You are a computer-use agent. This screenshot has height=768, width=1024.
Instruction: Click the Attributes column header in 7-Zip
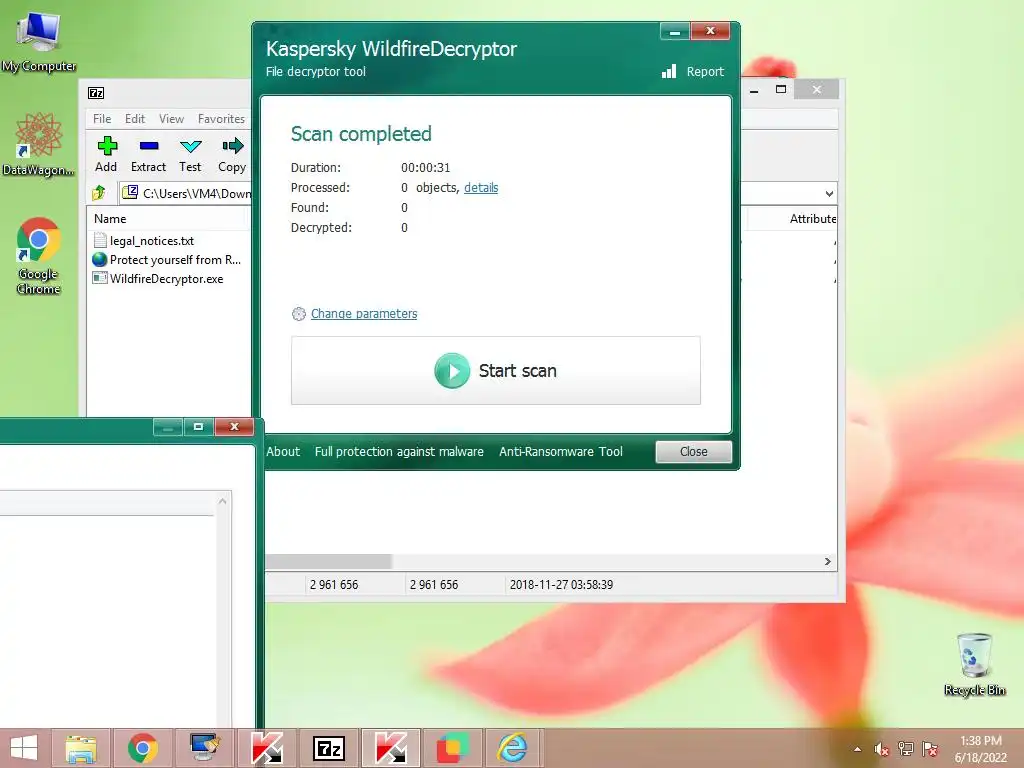(812, 219)
